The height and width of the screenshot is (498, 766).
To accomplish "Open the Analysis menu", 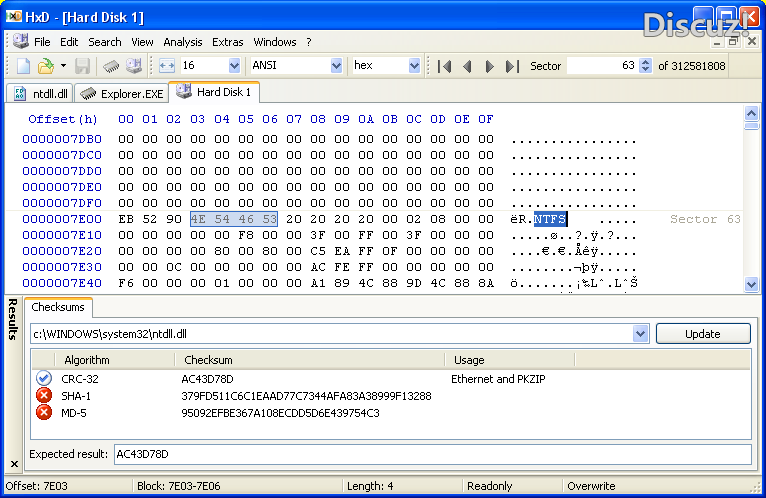I will [183, 42].
